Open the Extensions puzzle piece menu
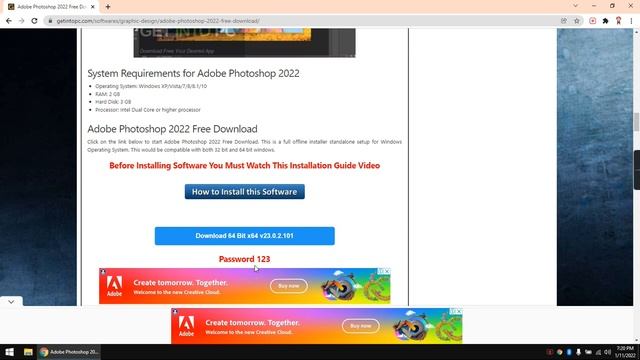Image resolution: width=640 pixels, height=360 pixels. (x=606, y=21)
